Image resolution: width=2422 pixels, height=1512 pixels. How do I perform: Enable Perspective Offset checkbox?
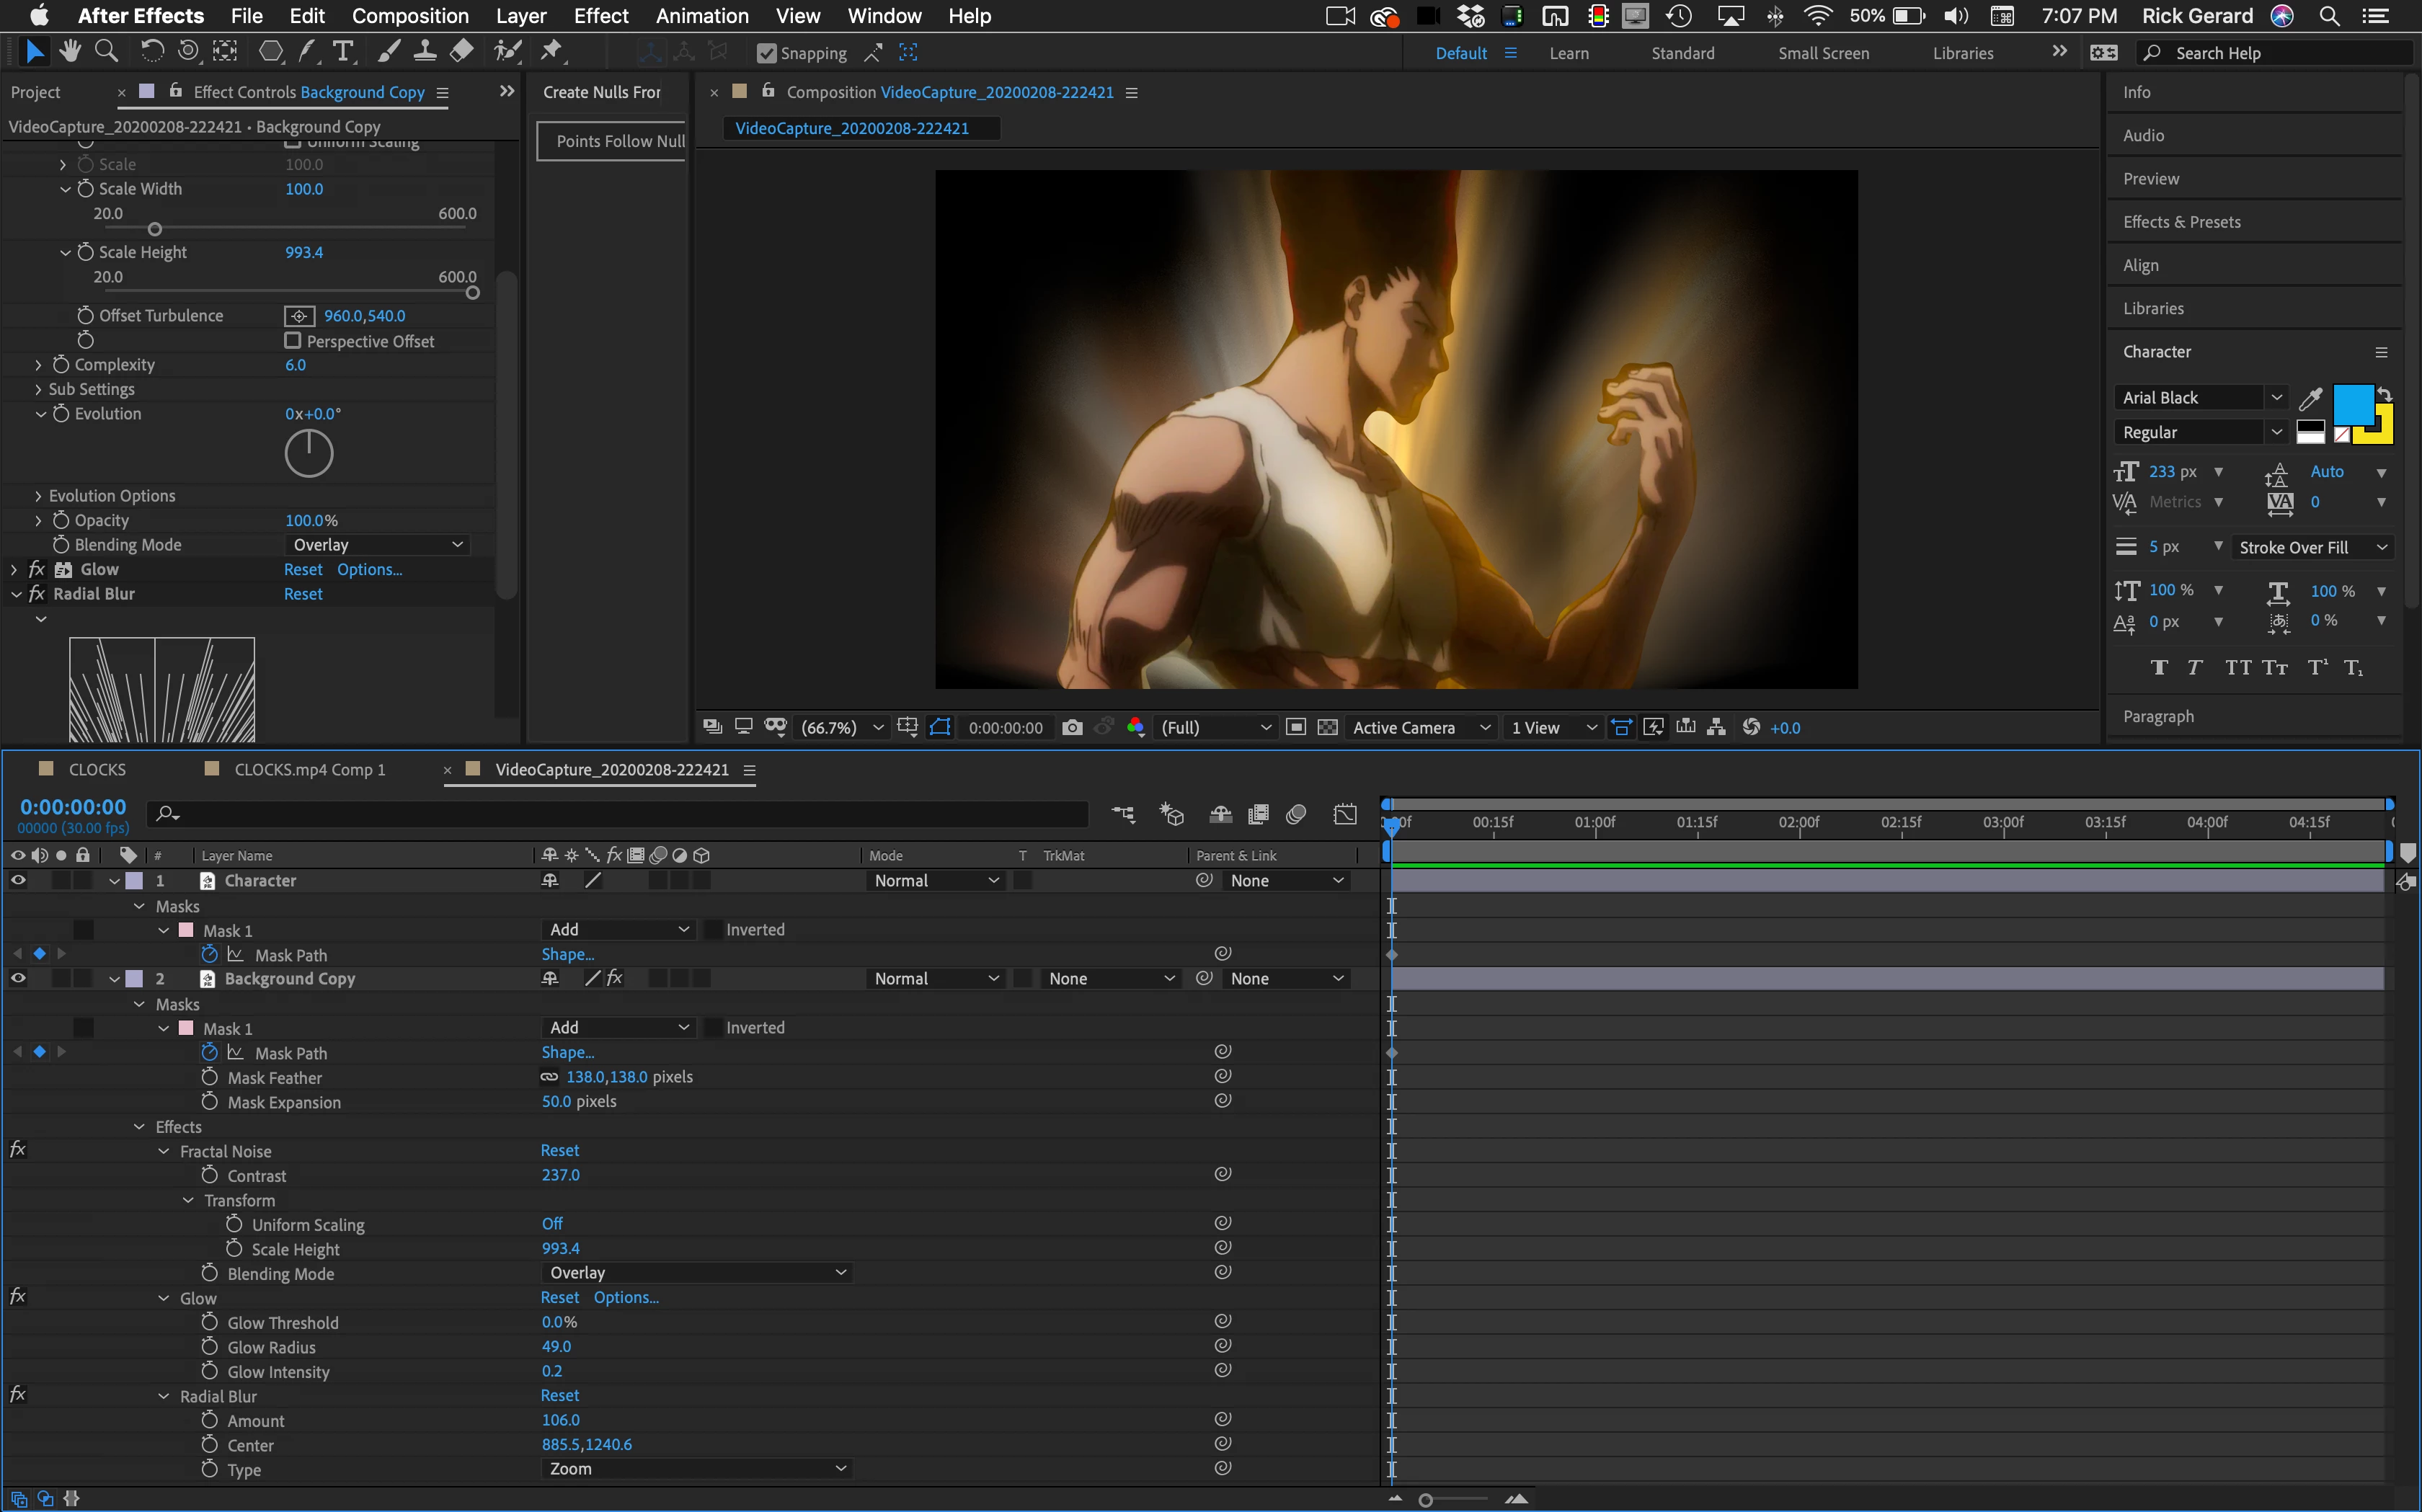tap(293, 341)
